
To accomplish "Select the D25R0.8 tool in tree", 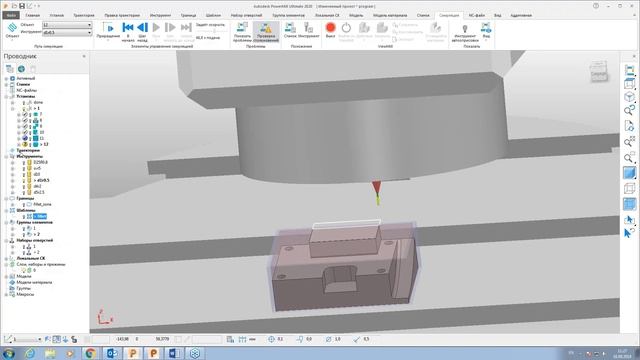I will 40,162.
